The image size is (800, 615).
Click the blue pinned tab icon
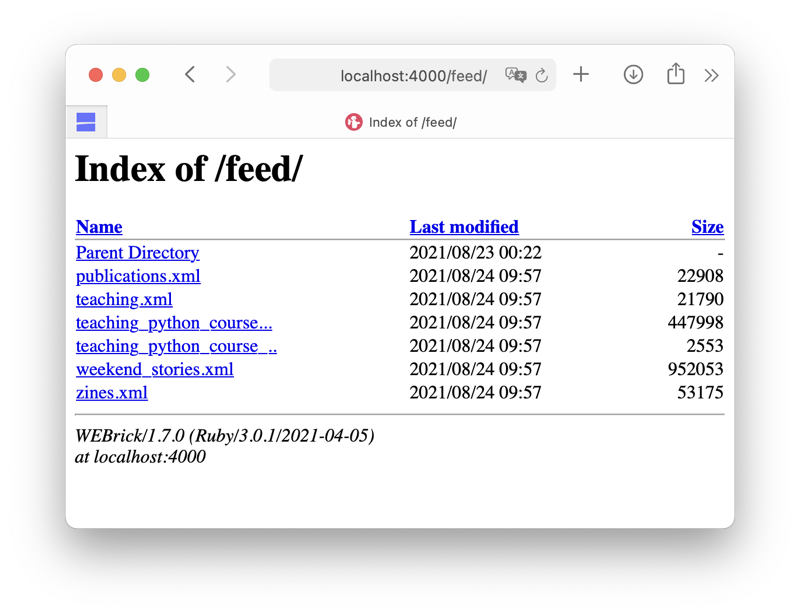(x=86, y=122)
